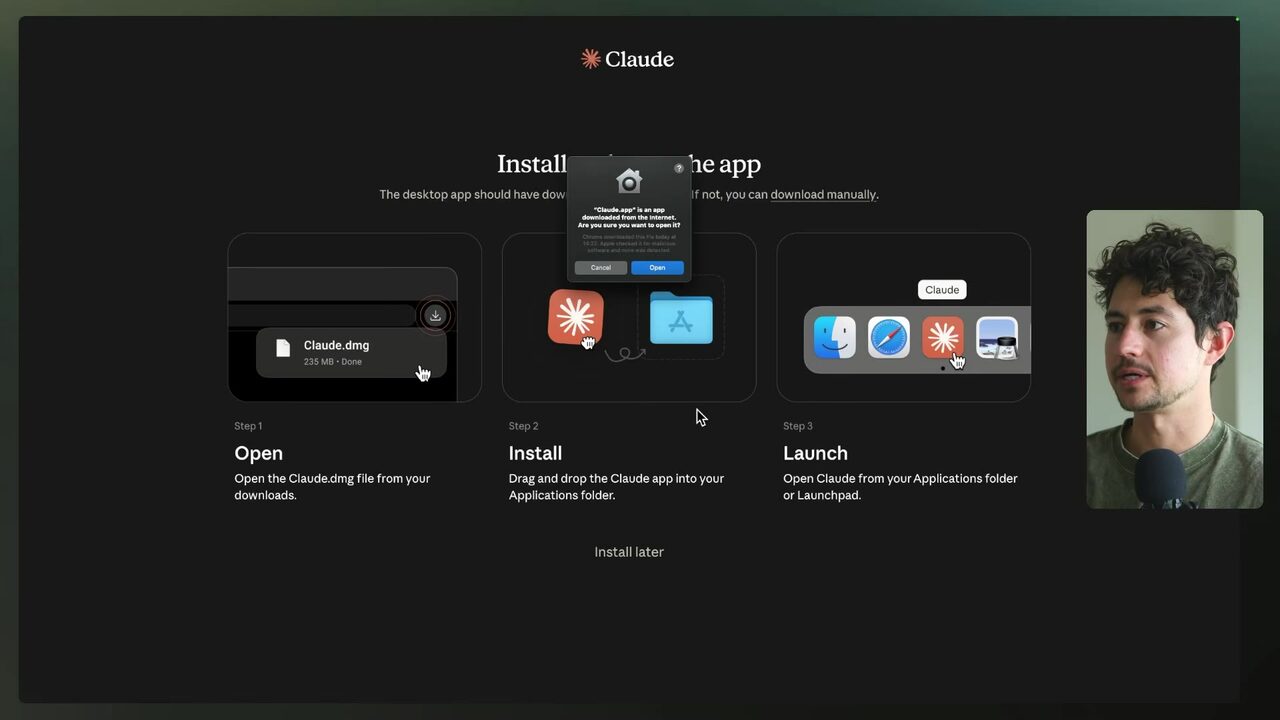This screenshot has height=720, width=1280.
Task: Choose "Install later"
Action: tap(629, 552)
